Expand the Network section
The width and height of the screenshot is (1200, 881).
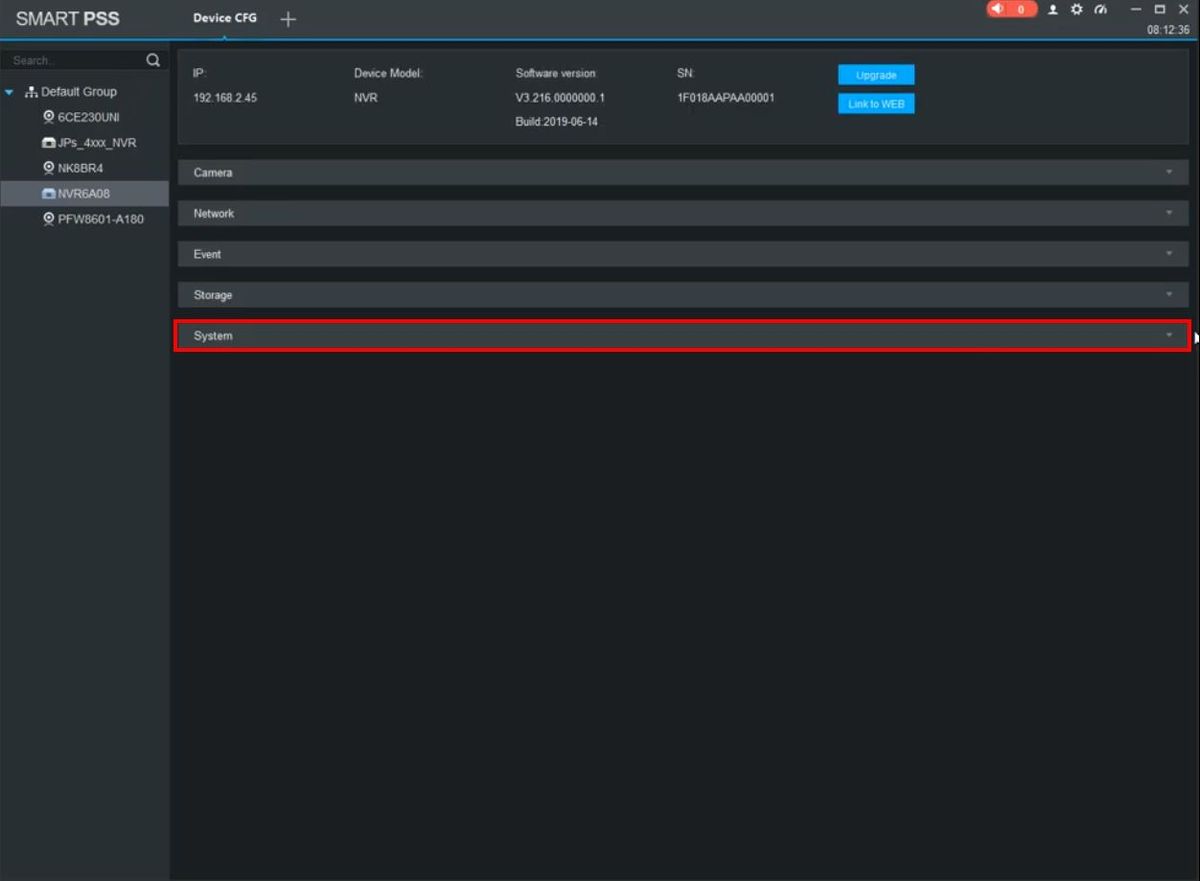pyautogui.click(x=683, y=214)
